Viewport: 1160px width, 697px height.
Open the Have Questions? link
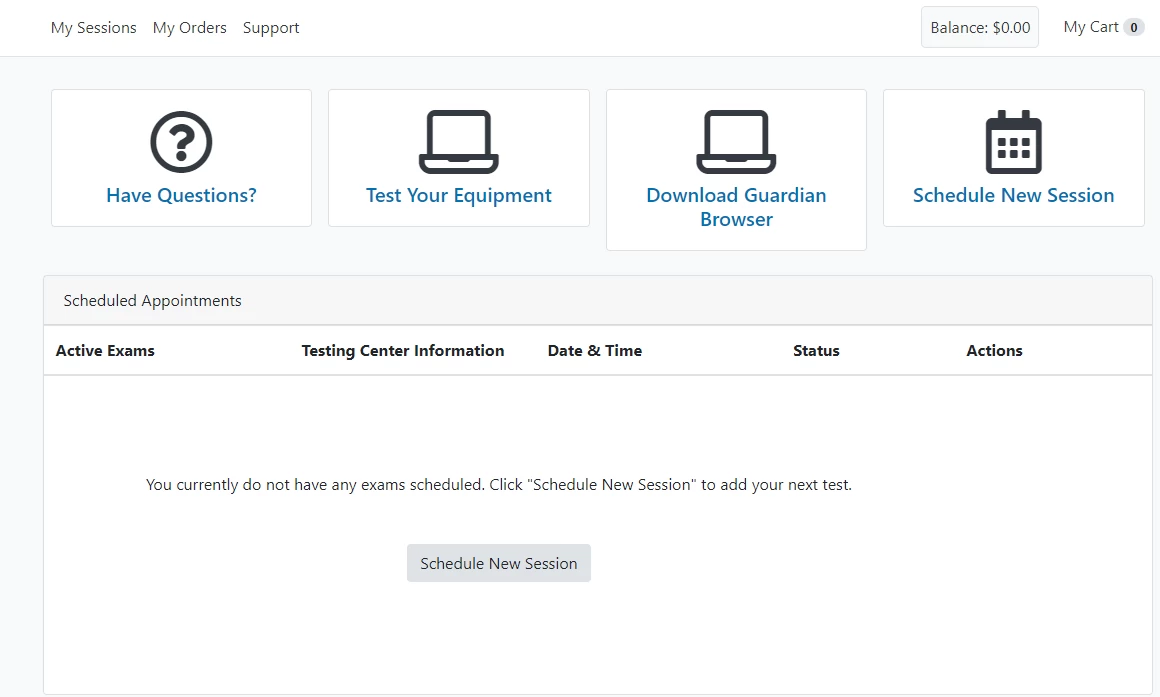(181, 196)
